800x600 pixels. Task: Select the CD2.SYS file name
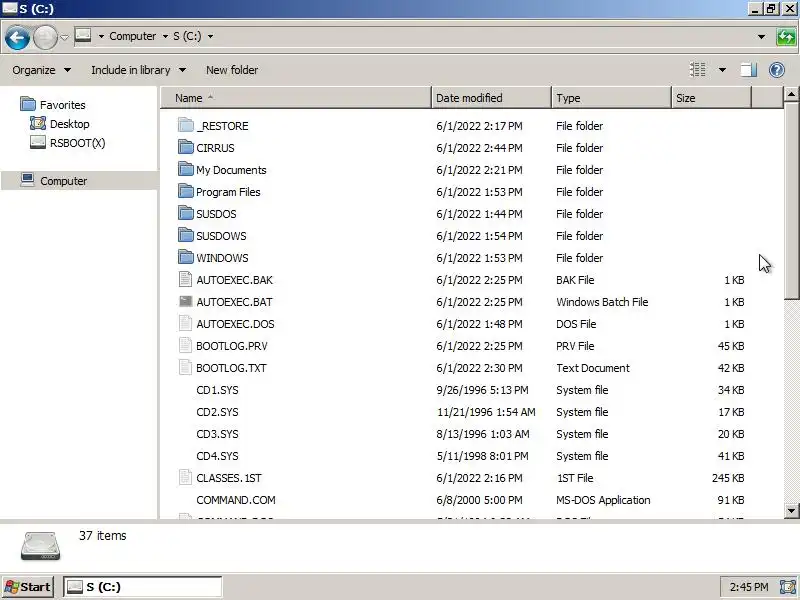click(217, 412)
